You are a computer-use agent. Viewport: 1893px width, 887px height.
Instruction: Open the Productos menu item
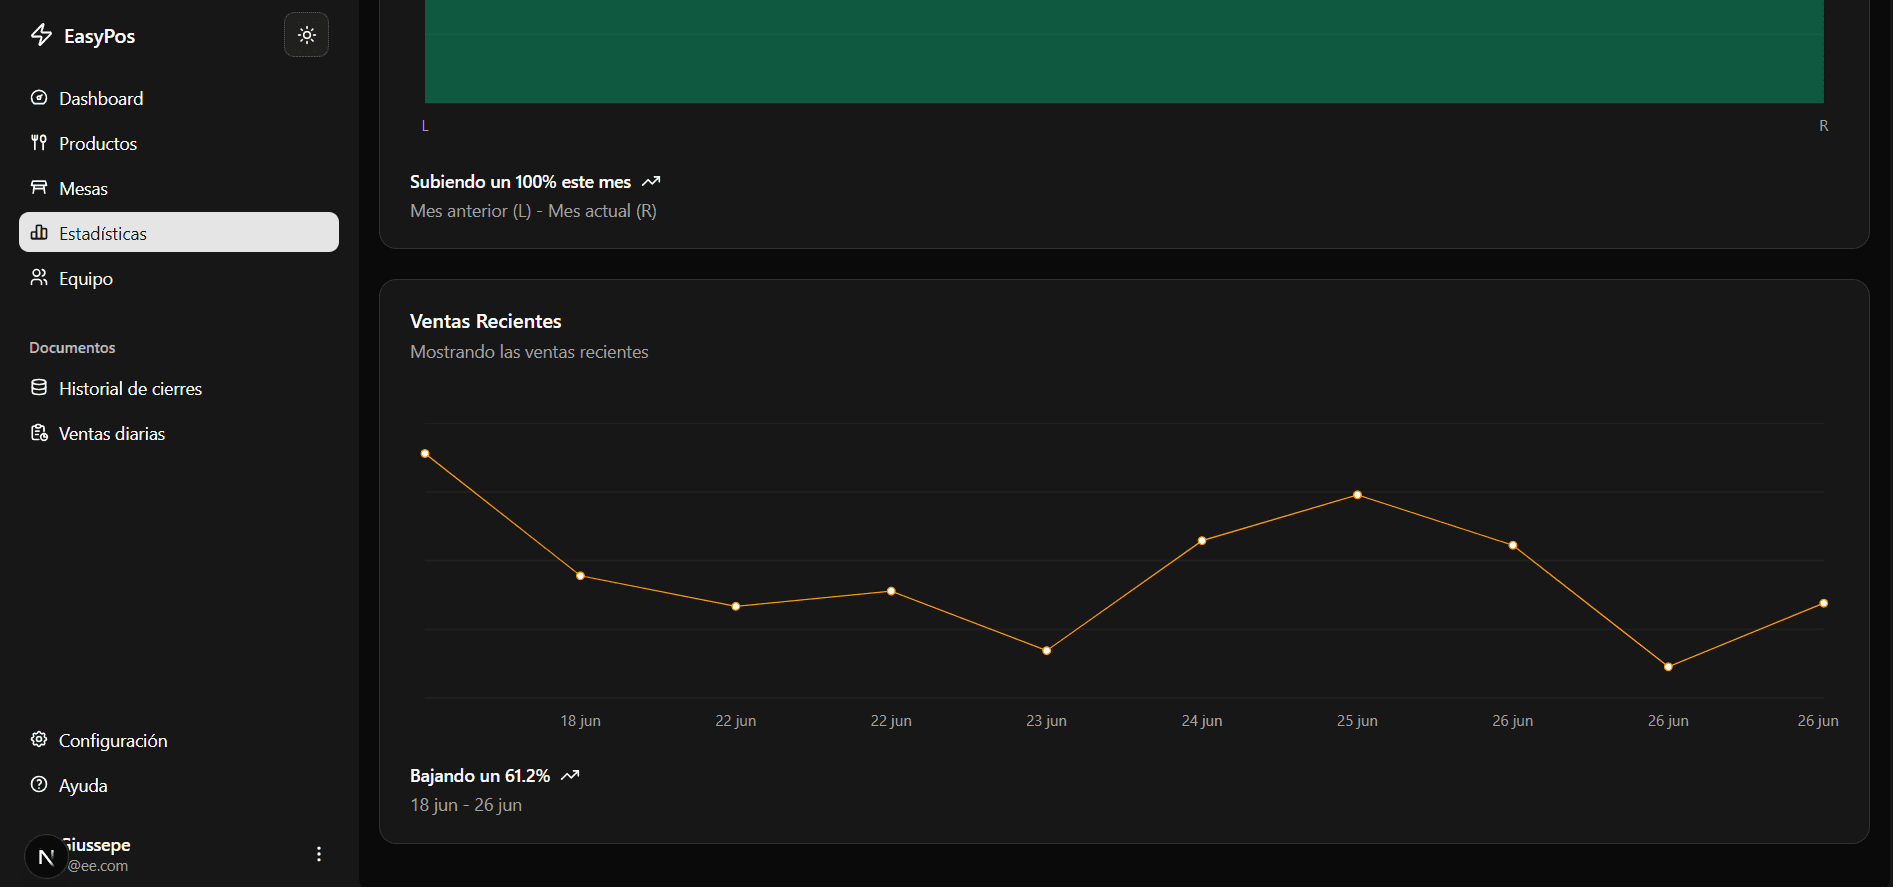[x=98, y=144]
